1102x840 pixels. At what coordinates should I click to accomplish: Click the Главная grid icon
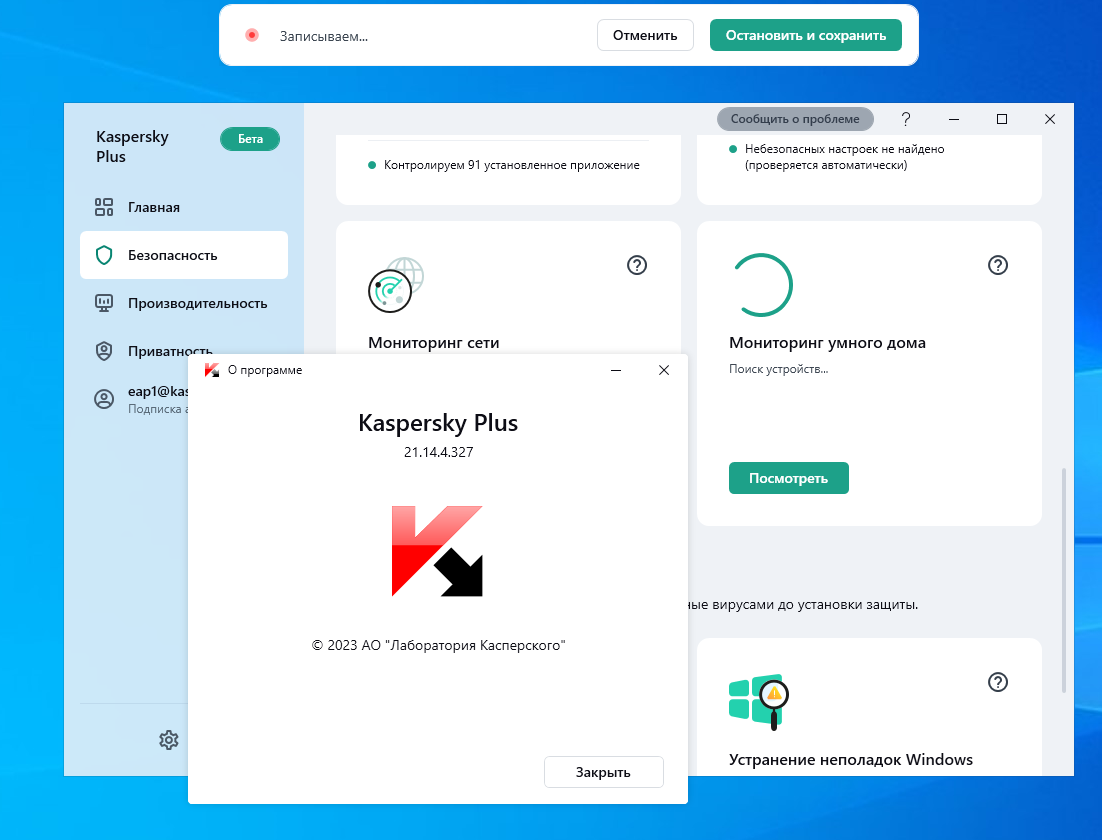(x=104, y=207)
